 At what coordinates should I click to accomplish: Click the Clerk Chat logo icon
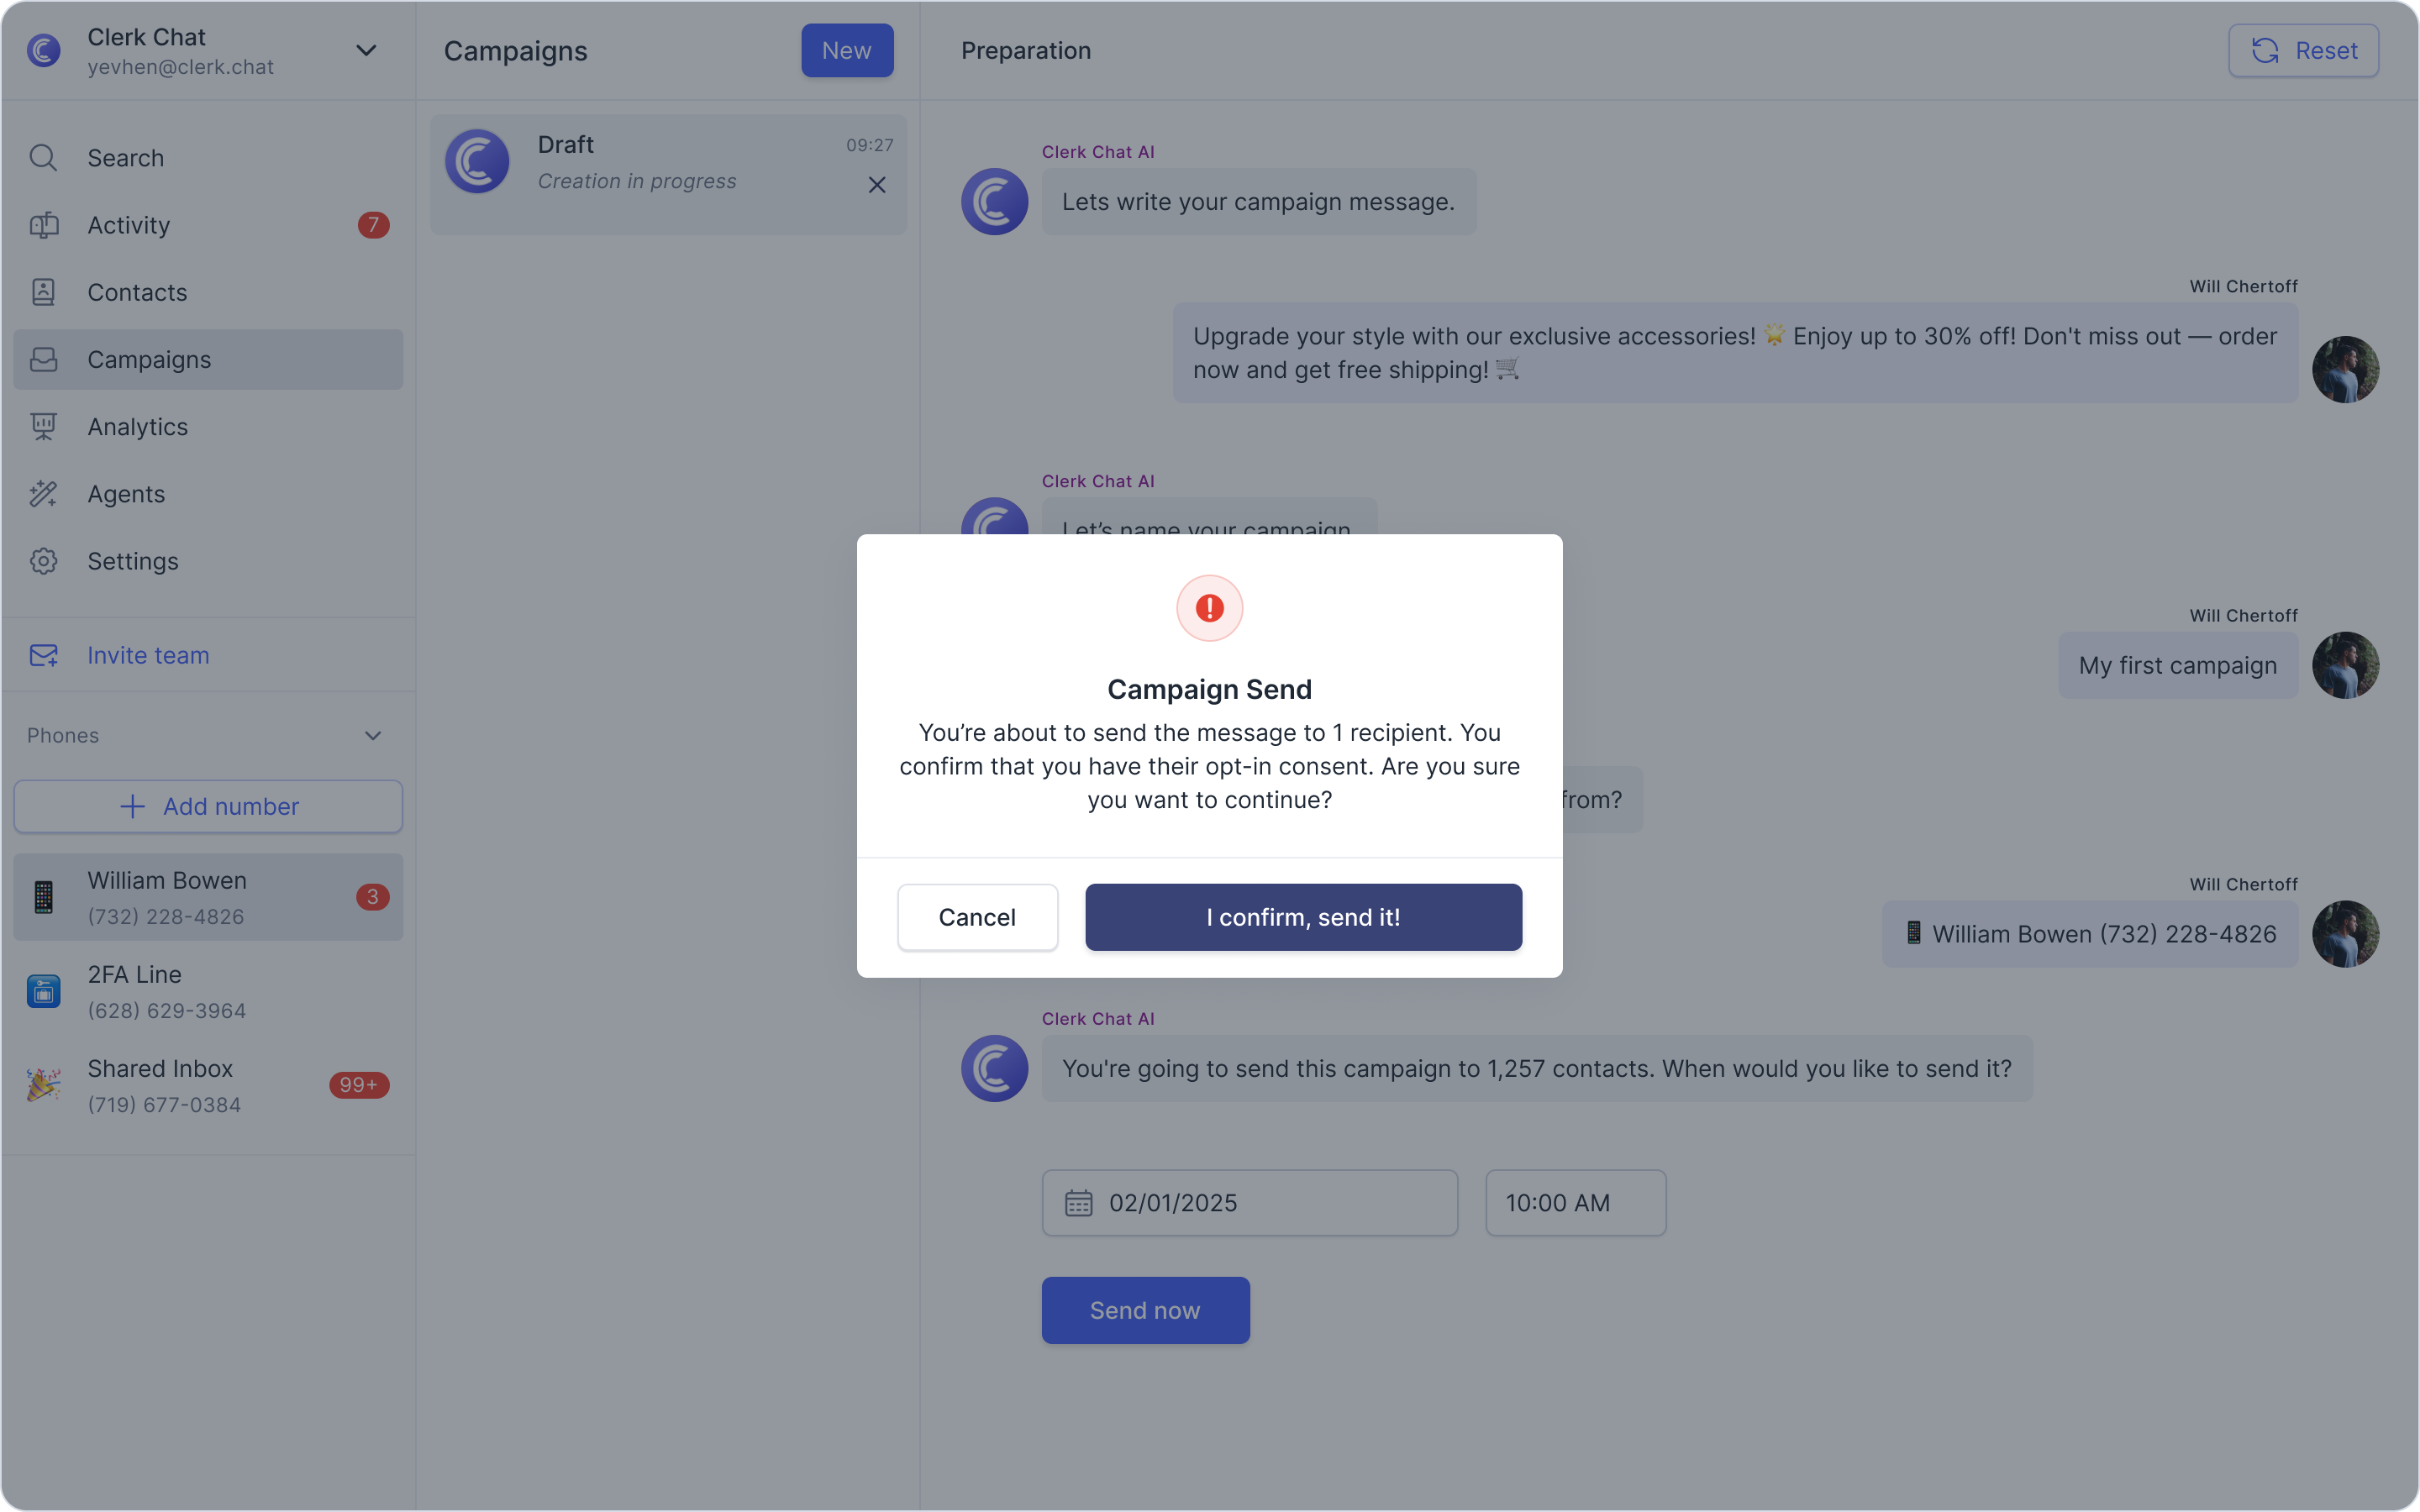tap(44, 50)
